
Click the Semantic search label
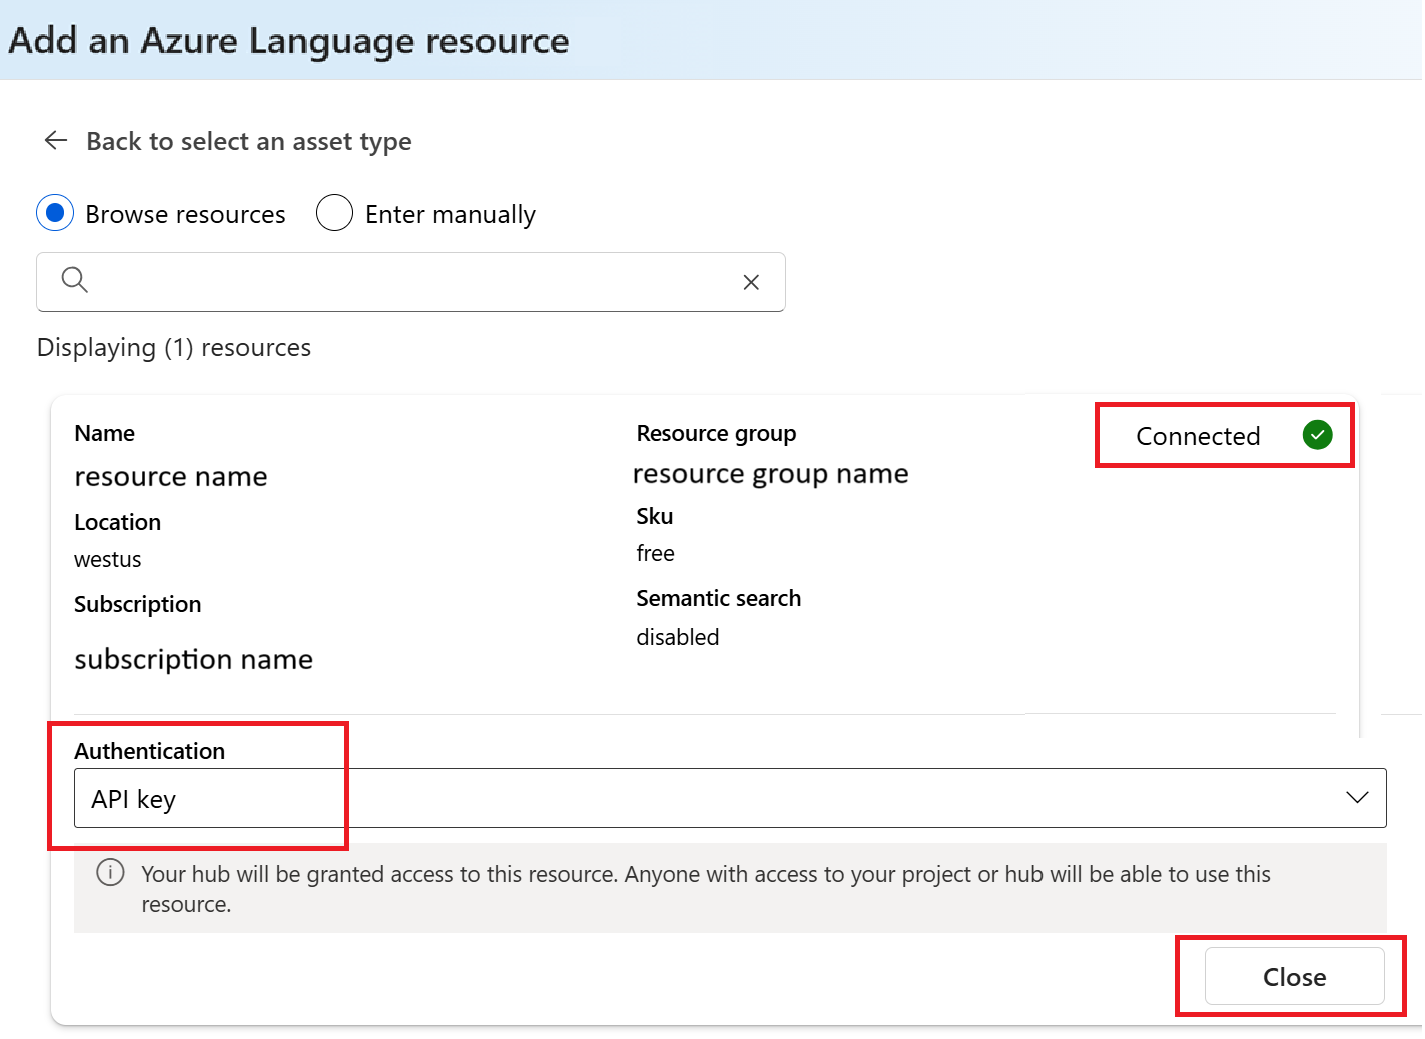(x=719, y=598)
